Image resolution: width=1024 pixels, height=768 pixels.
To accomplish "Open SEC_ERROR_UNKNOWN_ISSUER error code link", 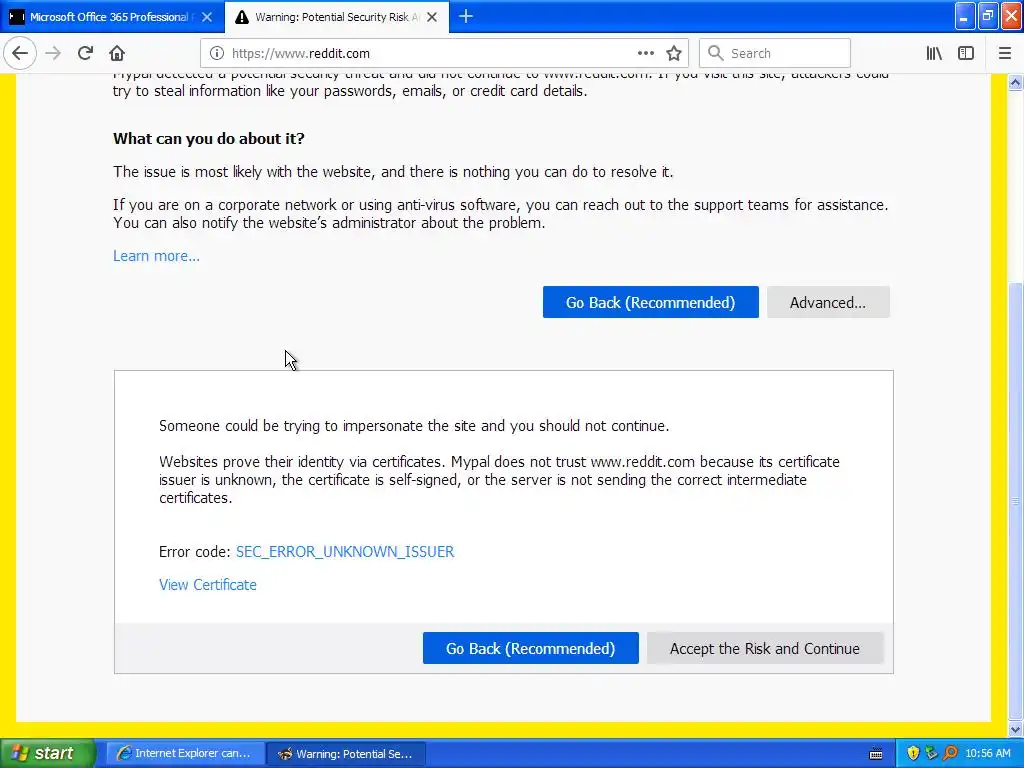I will pos(345,552).
